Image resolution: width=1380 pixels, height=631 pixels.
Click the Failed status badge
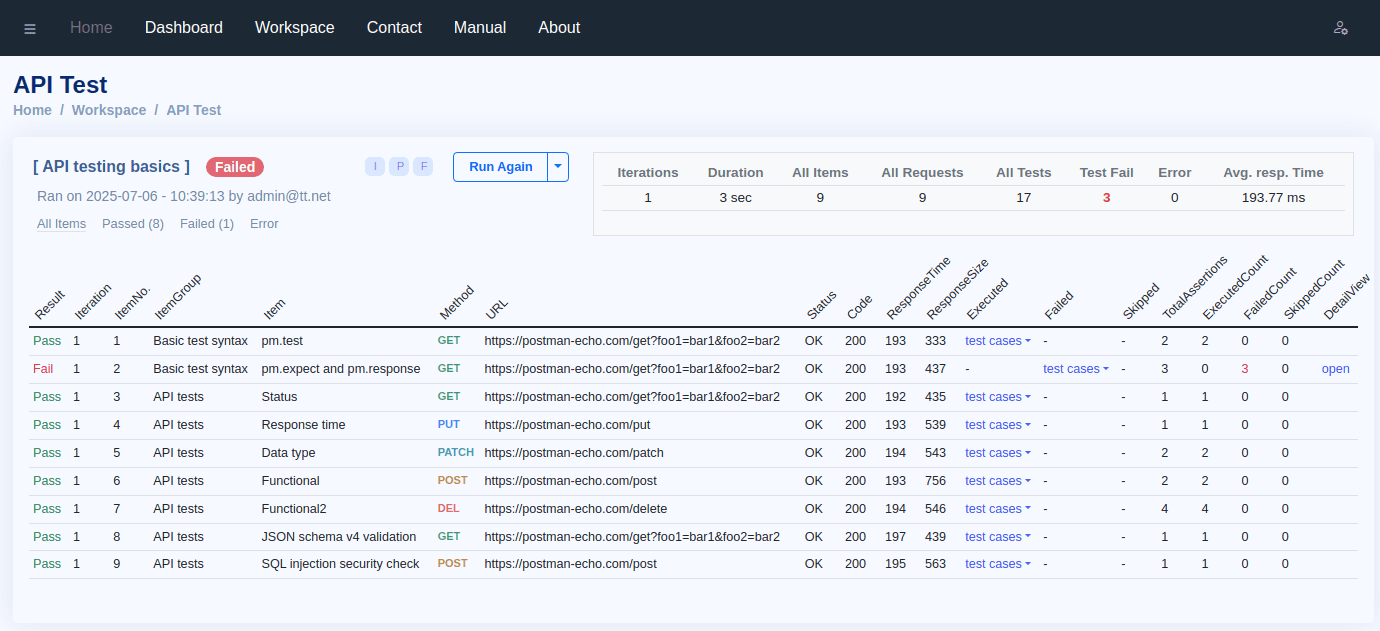pyautogui.click(x=235, y=167)
